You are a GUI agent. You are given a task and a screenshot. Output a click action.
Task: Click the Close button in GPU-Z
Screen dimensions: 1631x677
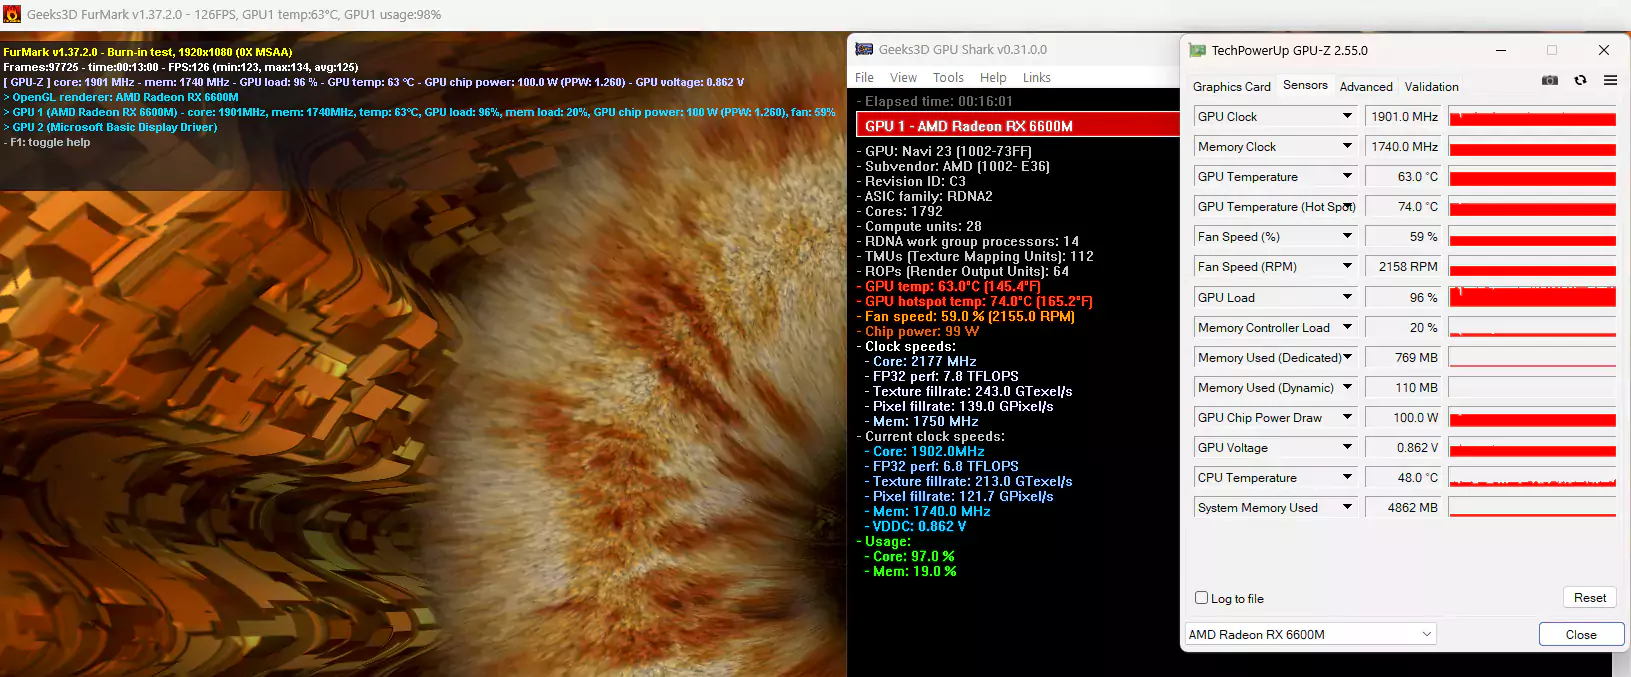tap(1580, 634)
